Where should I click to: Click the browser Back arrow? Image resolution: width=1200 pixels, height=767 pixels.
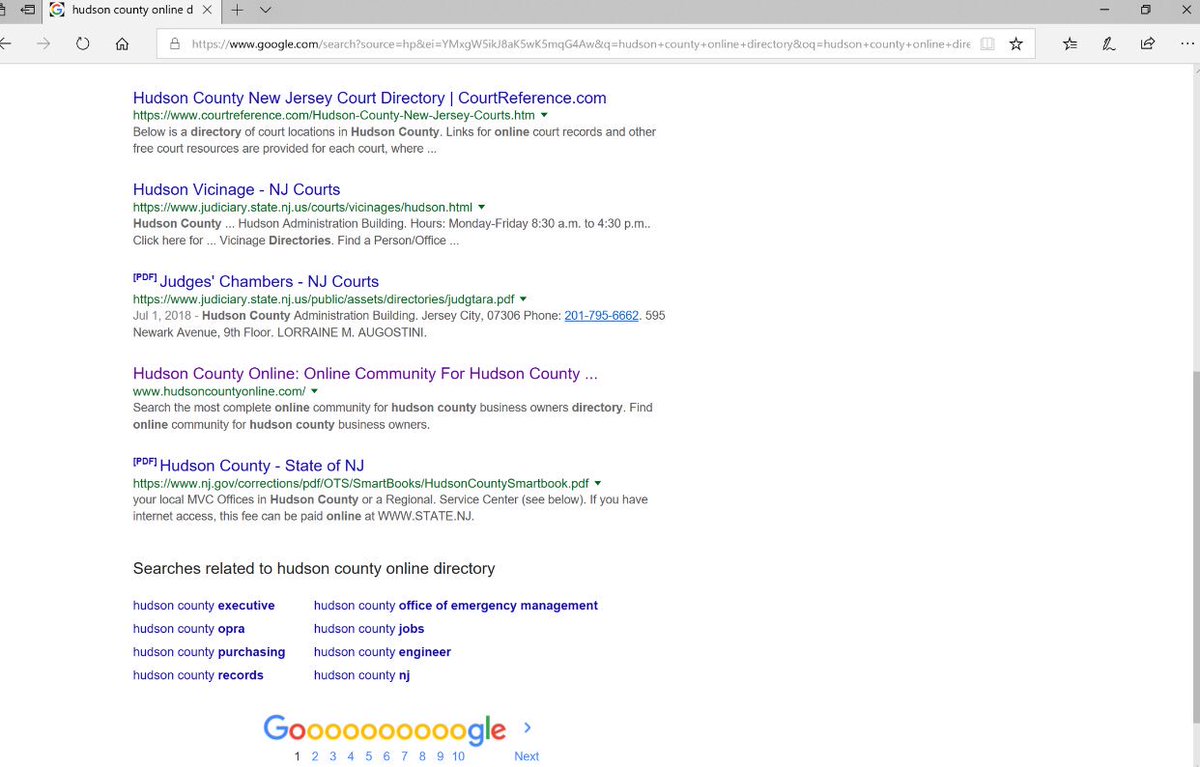click(x=5, y=44)
